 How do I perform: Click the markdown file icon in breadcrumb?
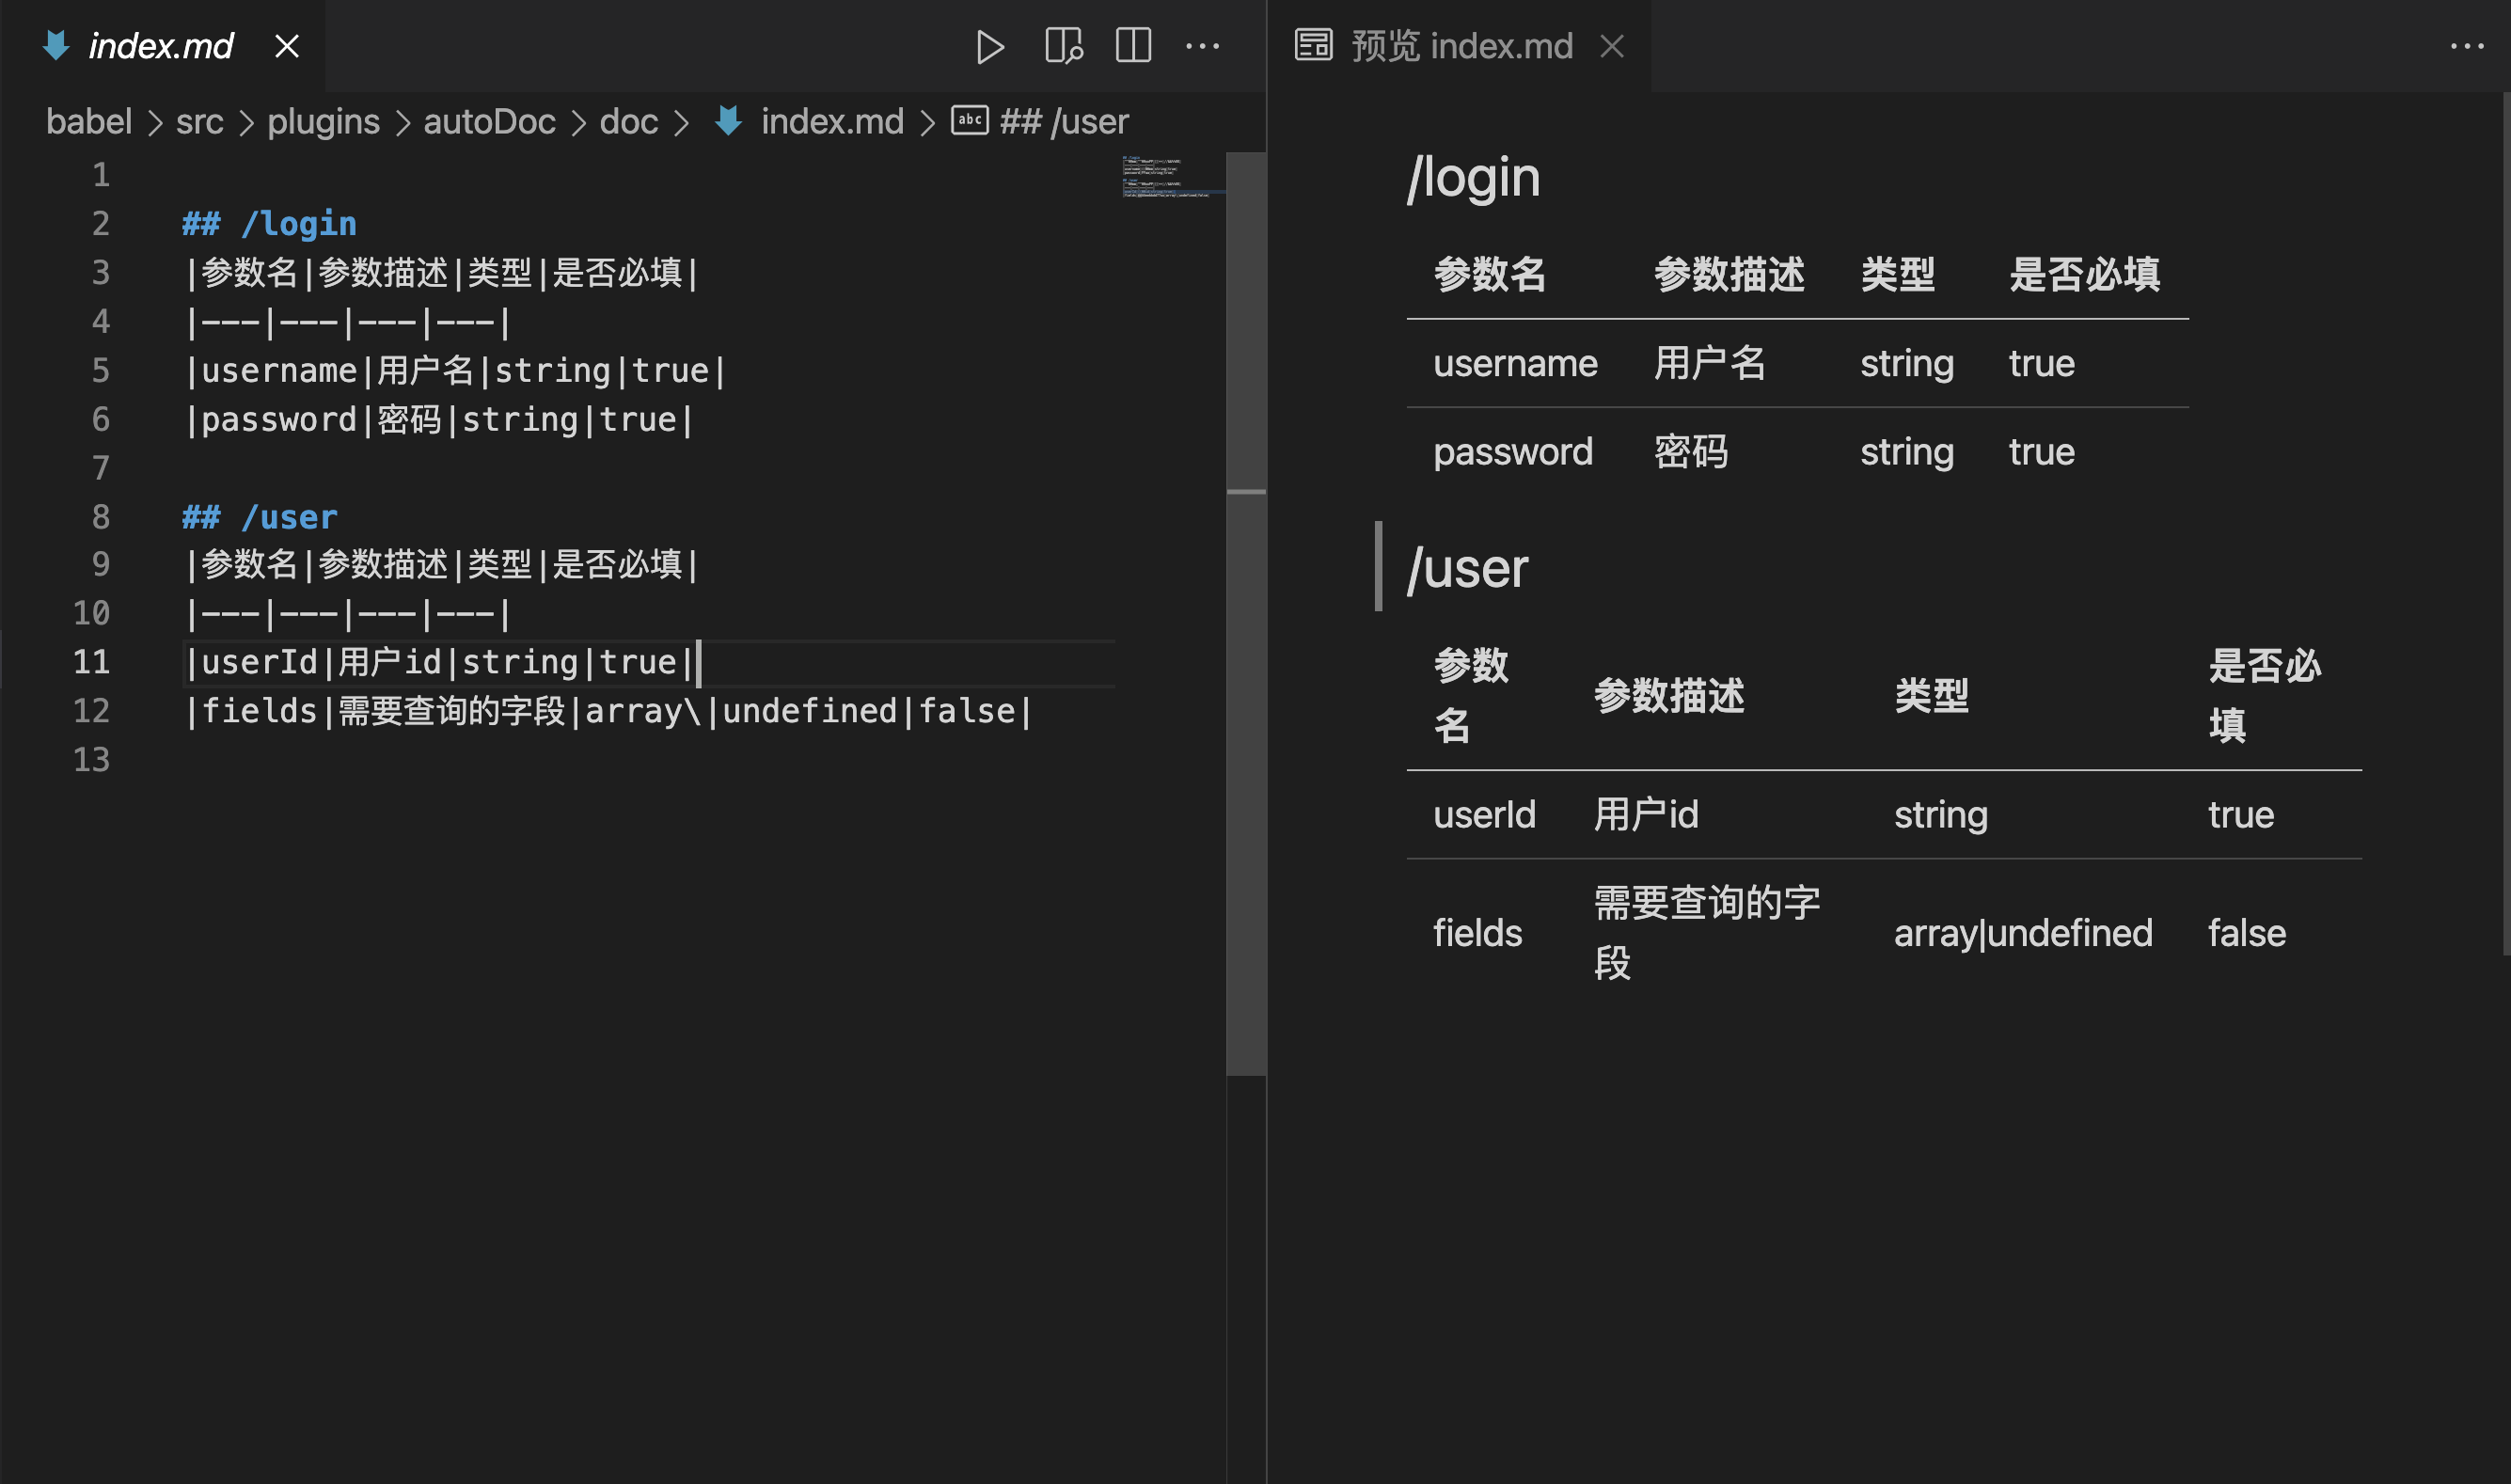729,121
